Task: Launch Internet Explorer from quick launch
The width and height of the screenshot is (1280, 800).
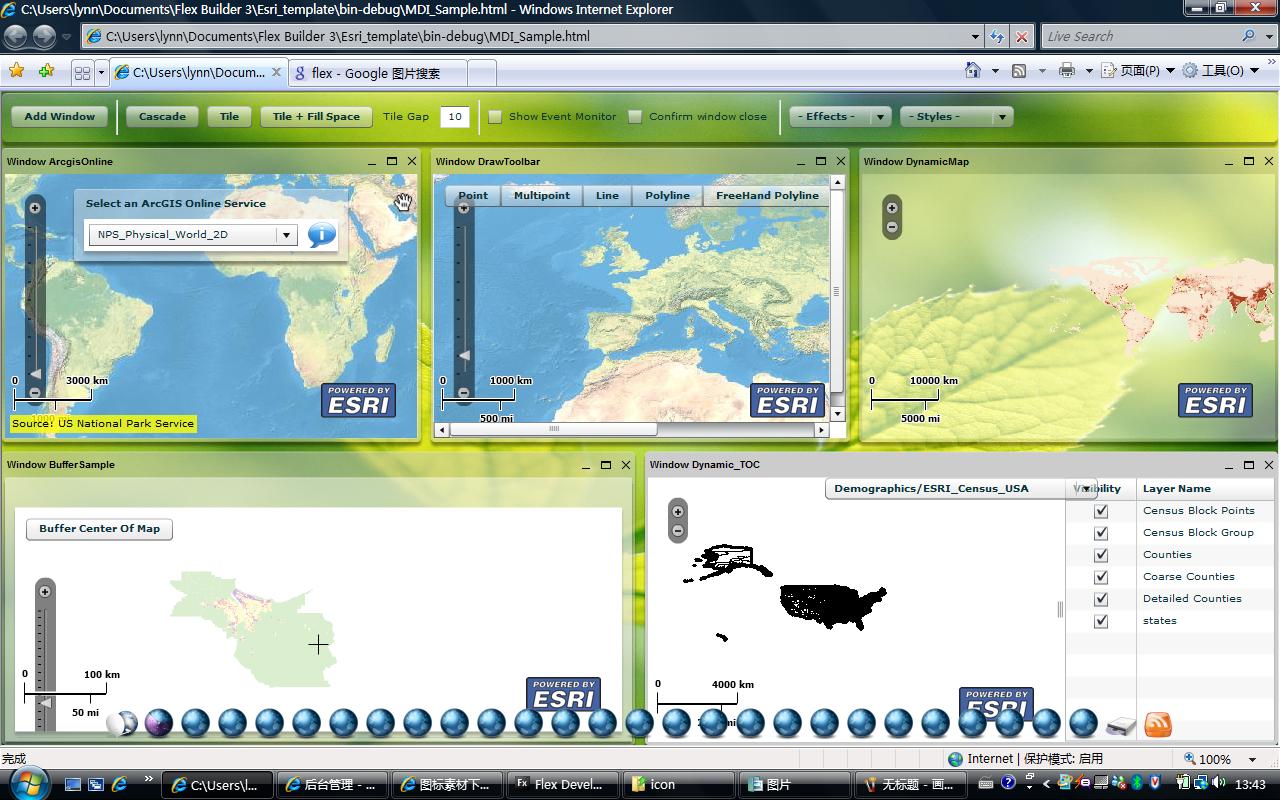Action: pyautogui.click(x=119, y=784)
